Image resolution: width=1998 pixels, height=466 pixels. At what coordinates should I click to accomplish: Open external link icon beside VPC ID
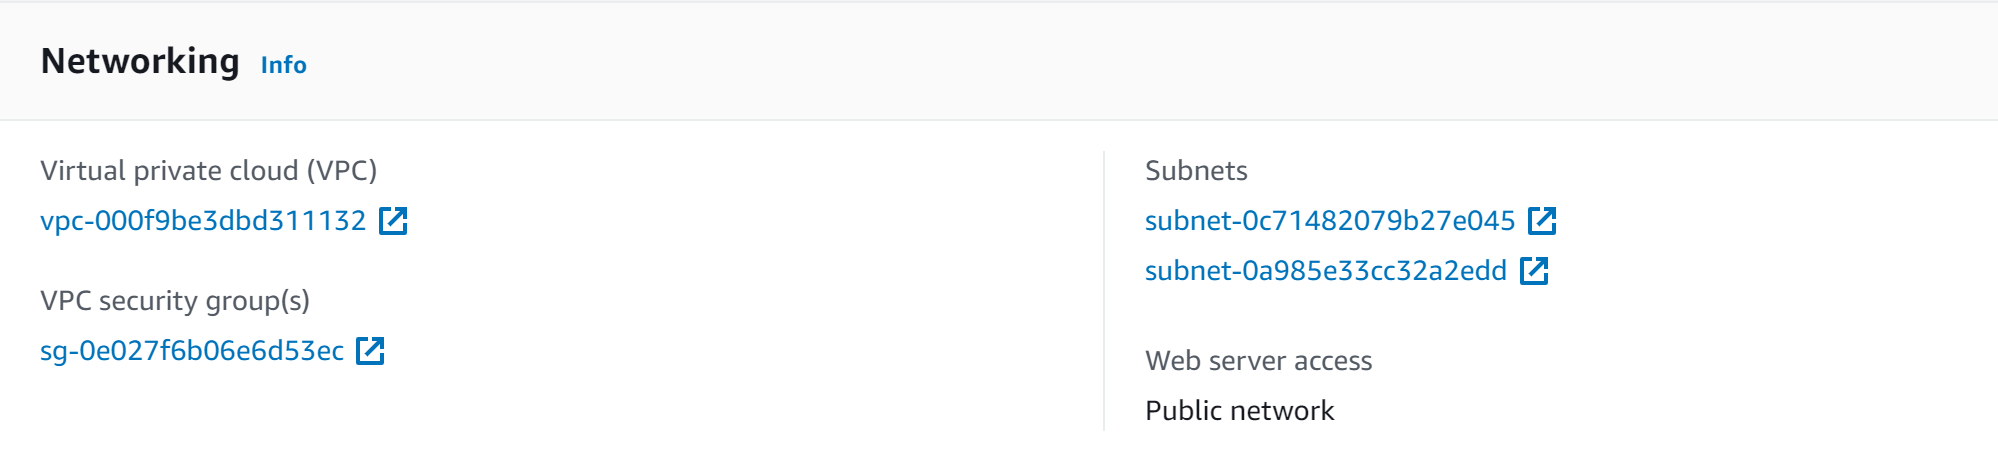point(393,221)
